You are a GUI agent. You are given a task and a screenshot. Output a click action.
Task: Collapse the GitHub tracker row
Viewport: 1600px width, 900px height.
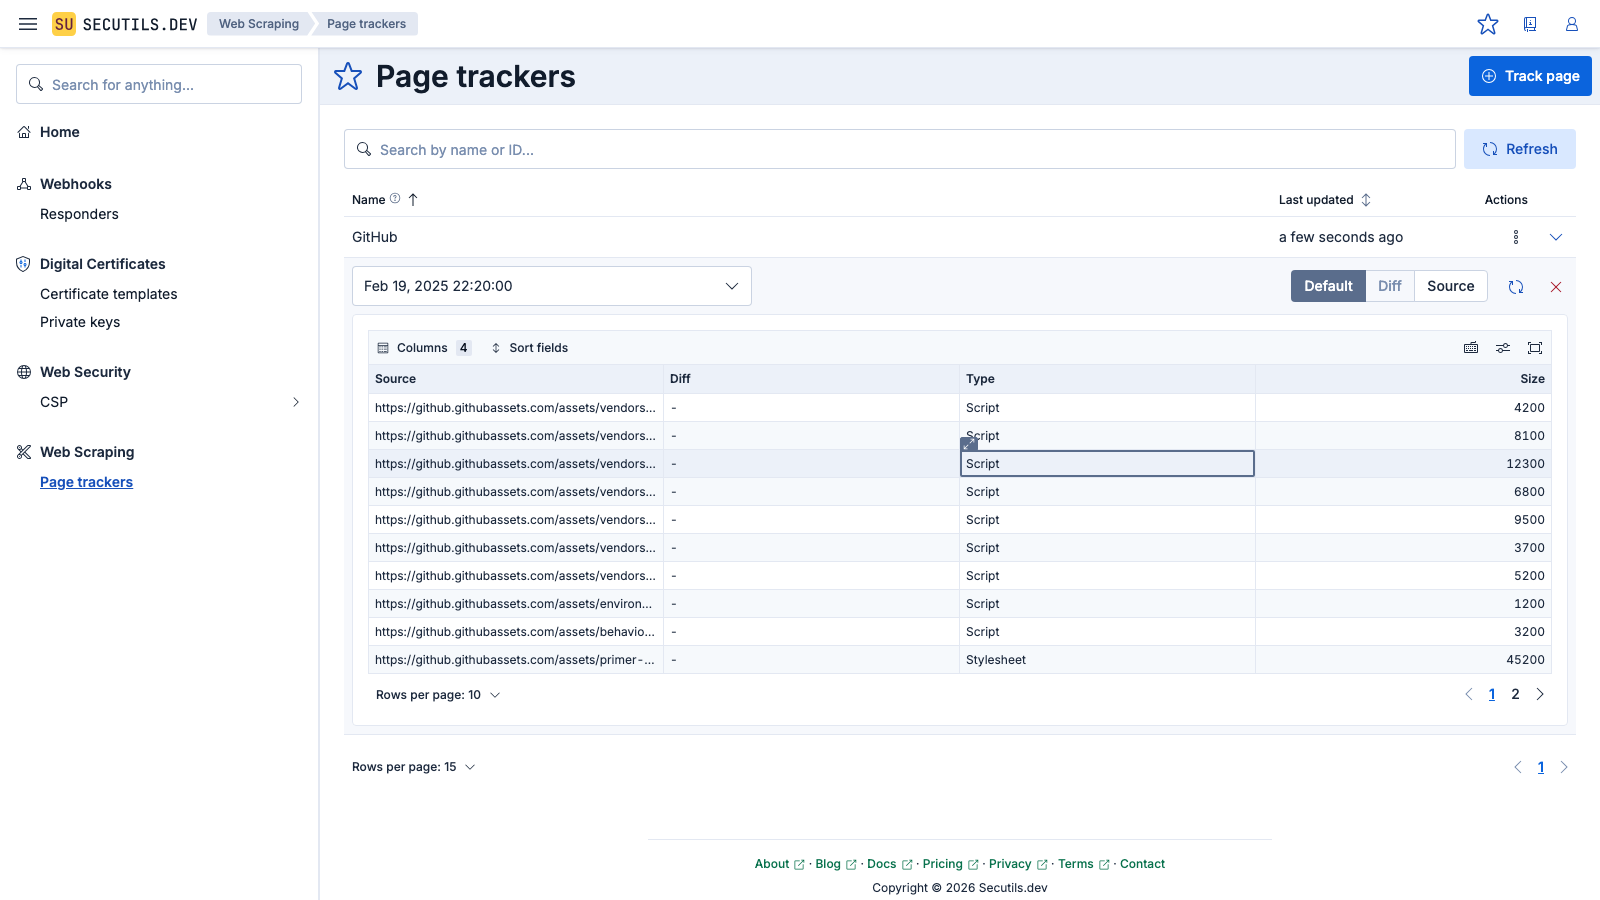click(1556, 237)
